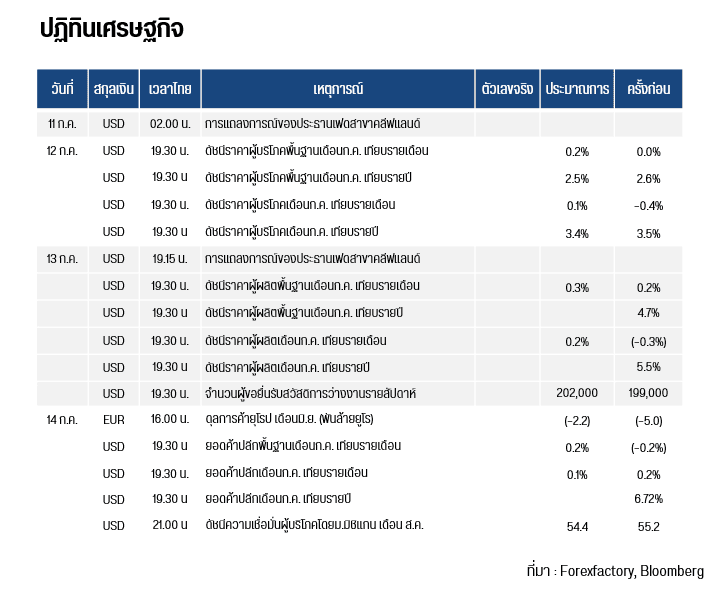Viewport: 722px width, 599px height.
Task: Select the previous value "-0.4%"
Action: [x=648, y=206]
